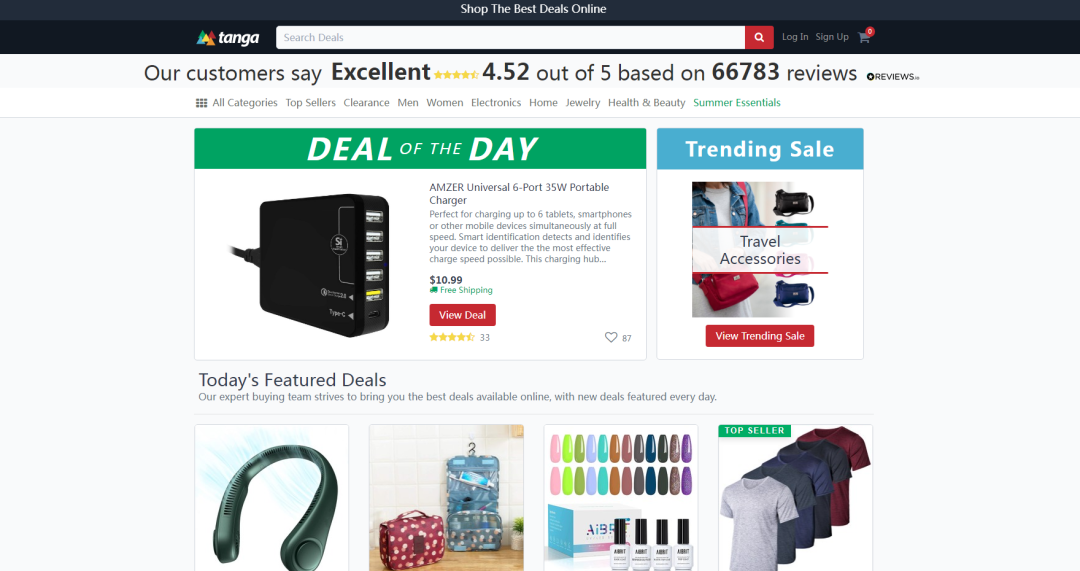Open the REVIEWS.io logo
The width and height of the screenshot is (1080, 571).
point(893,76)
